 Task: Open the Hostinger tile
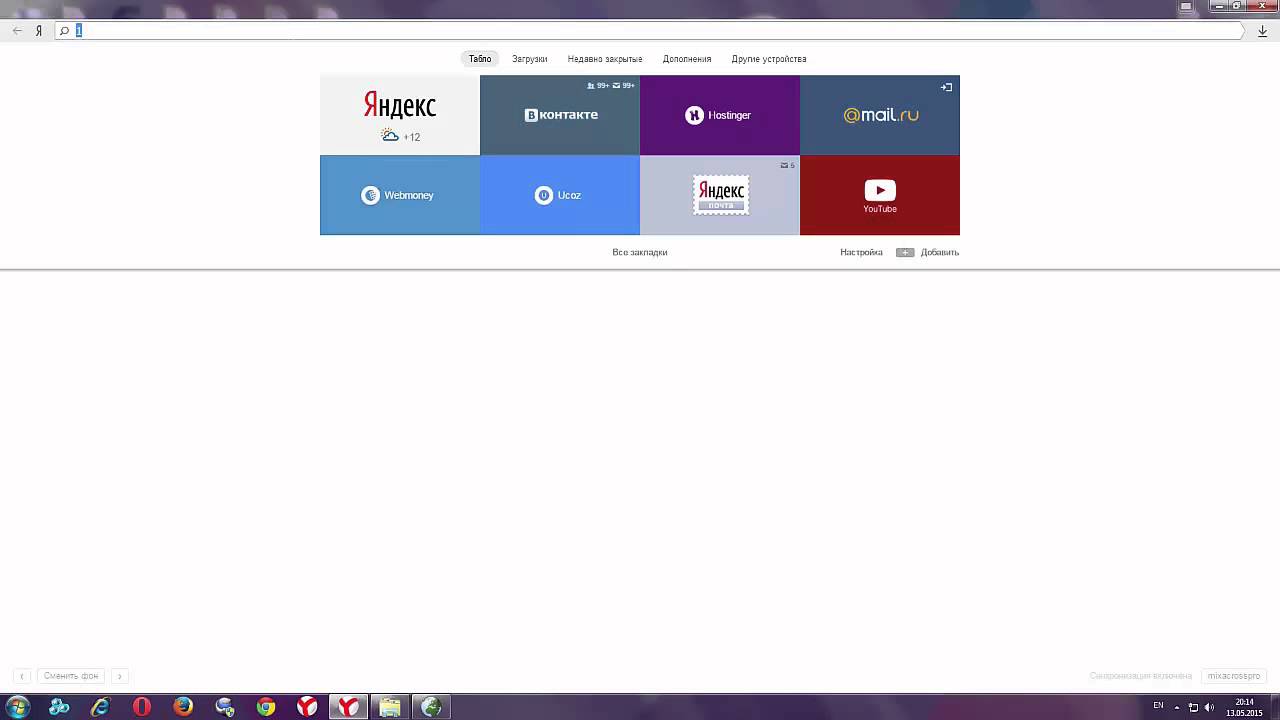[x=720, y=115]
